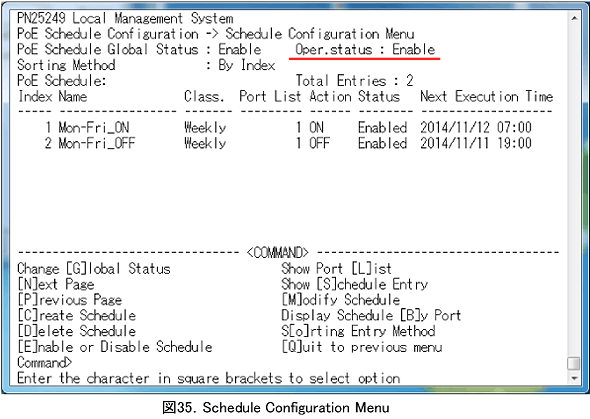Select the Show [S]chedule Entry command
The width and height of the screenshot is (590, 419).
point(354,285)
